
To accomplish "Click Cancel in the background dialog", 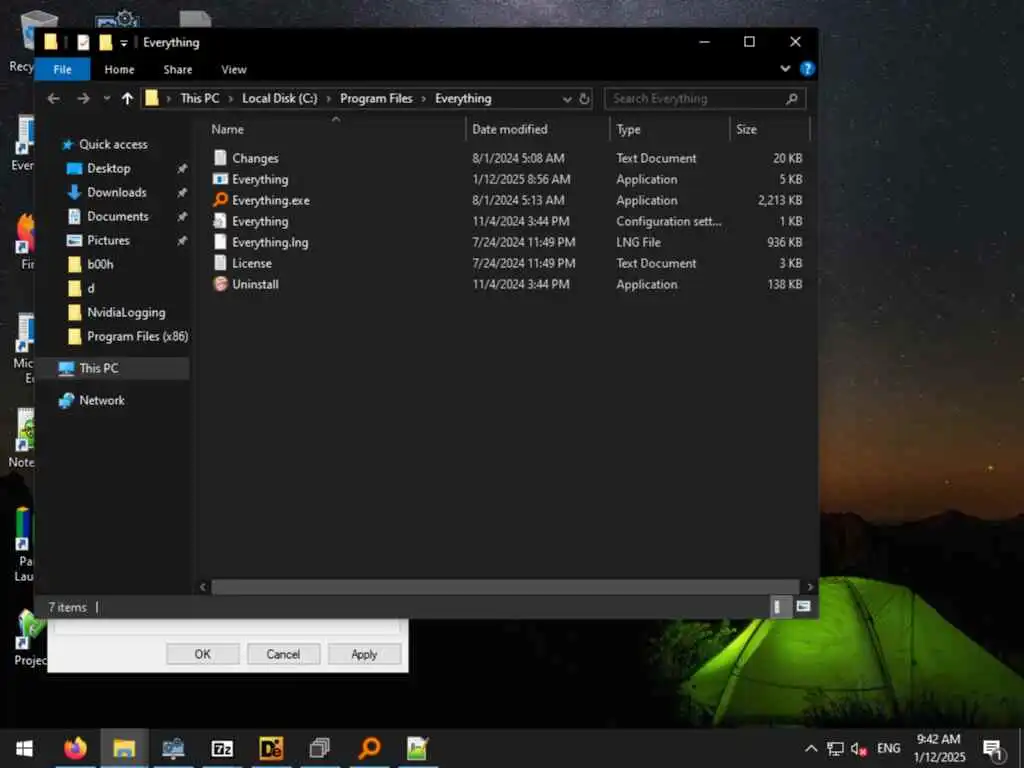I will pos(283,654).
